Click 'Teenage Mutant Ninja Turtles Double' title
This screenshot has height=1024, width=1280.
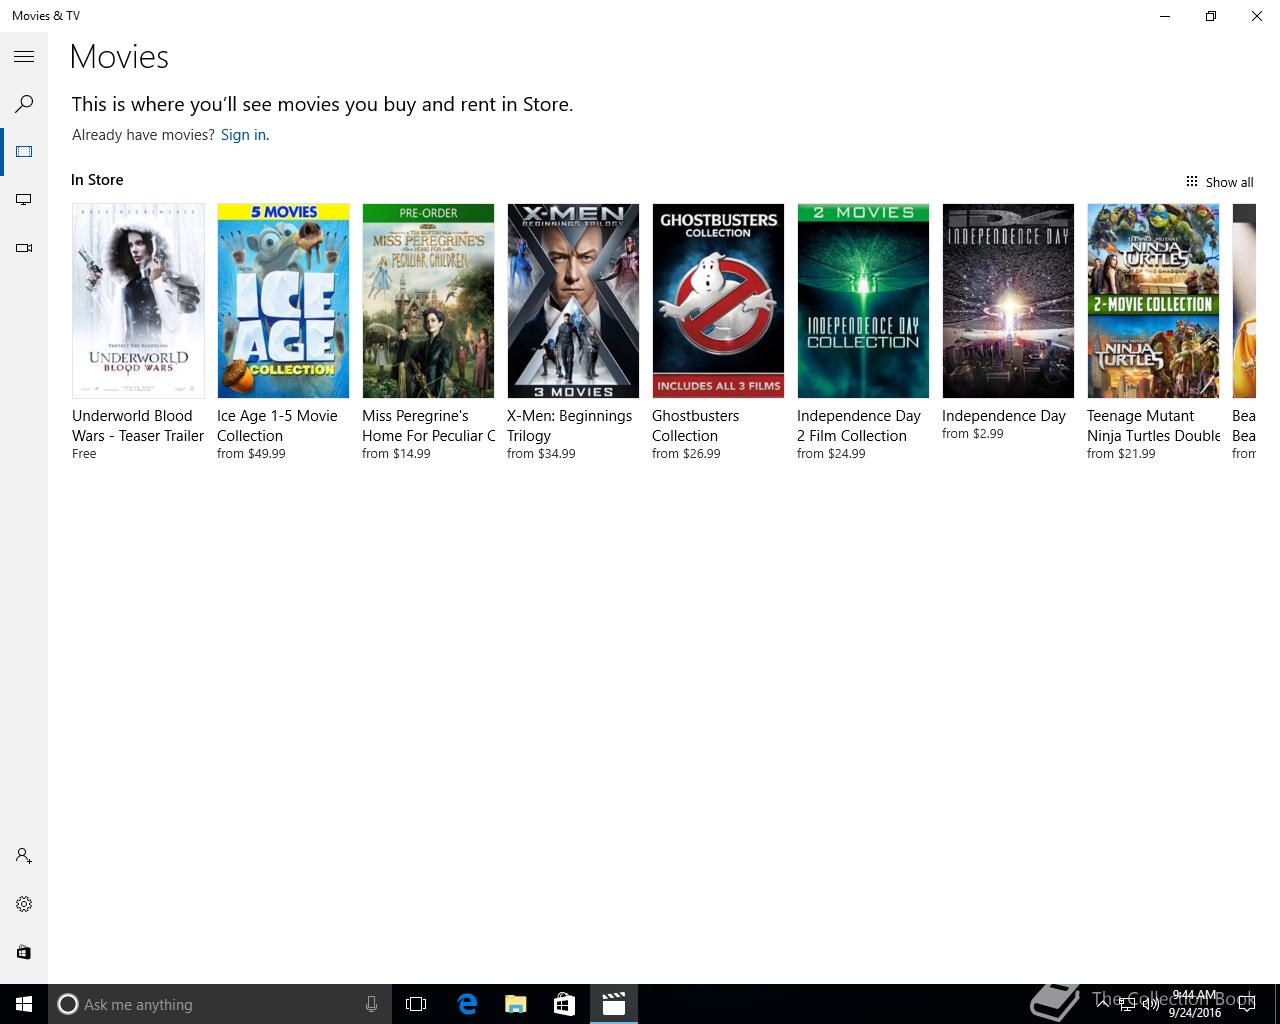(1153, 426)
